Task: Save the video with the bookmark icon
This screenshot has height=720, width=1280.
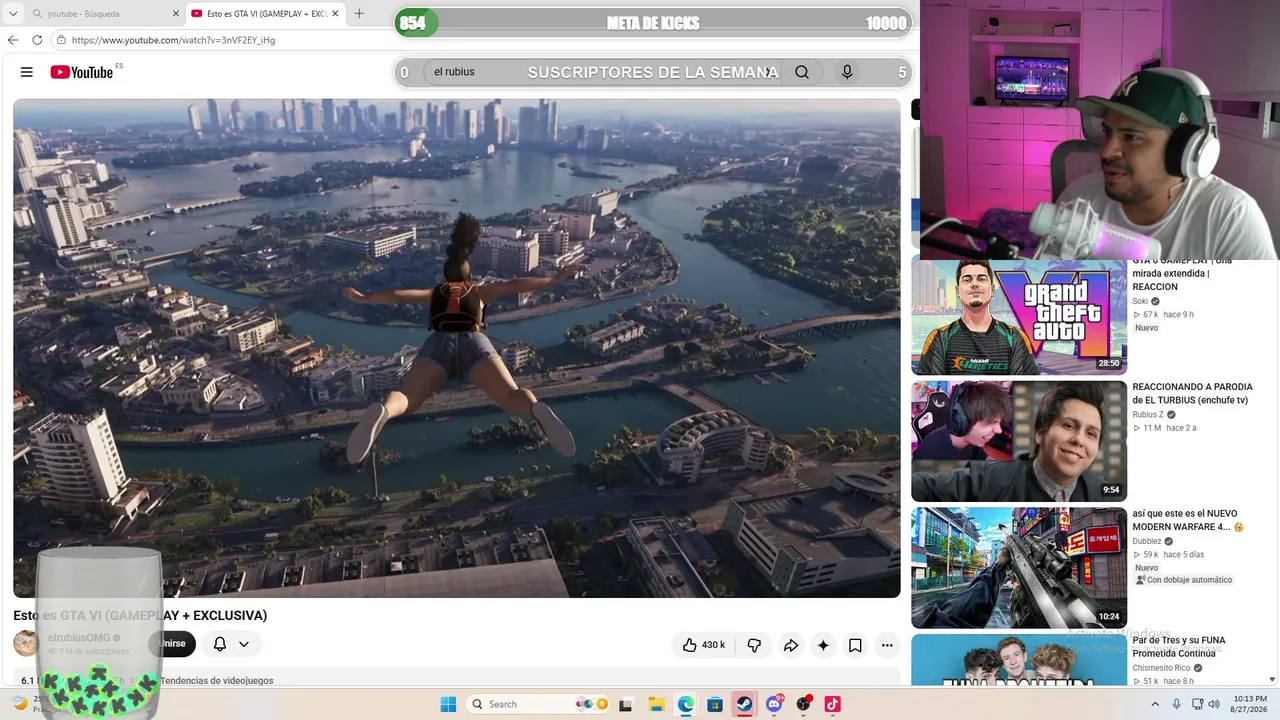Action: (855, 645)
